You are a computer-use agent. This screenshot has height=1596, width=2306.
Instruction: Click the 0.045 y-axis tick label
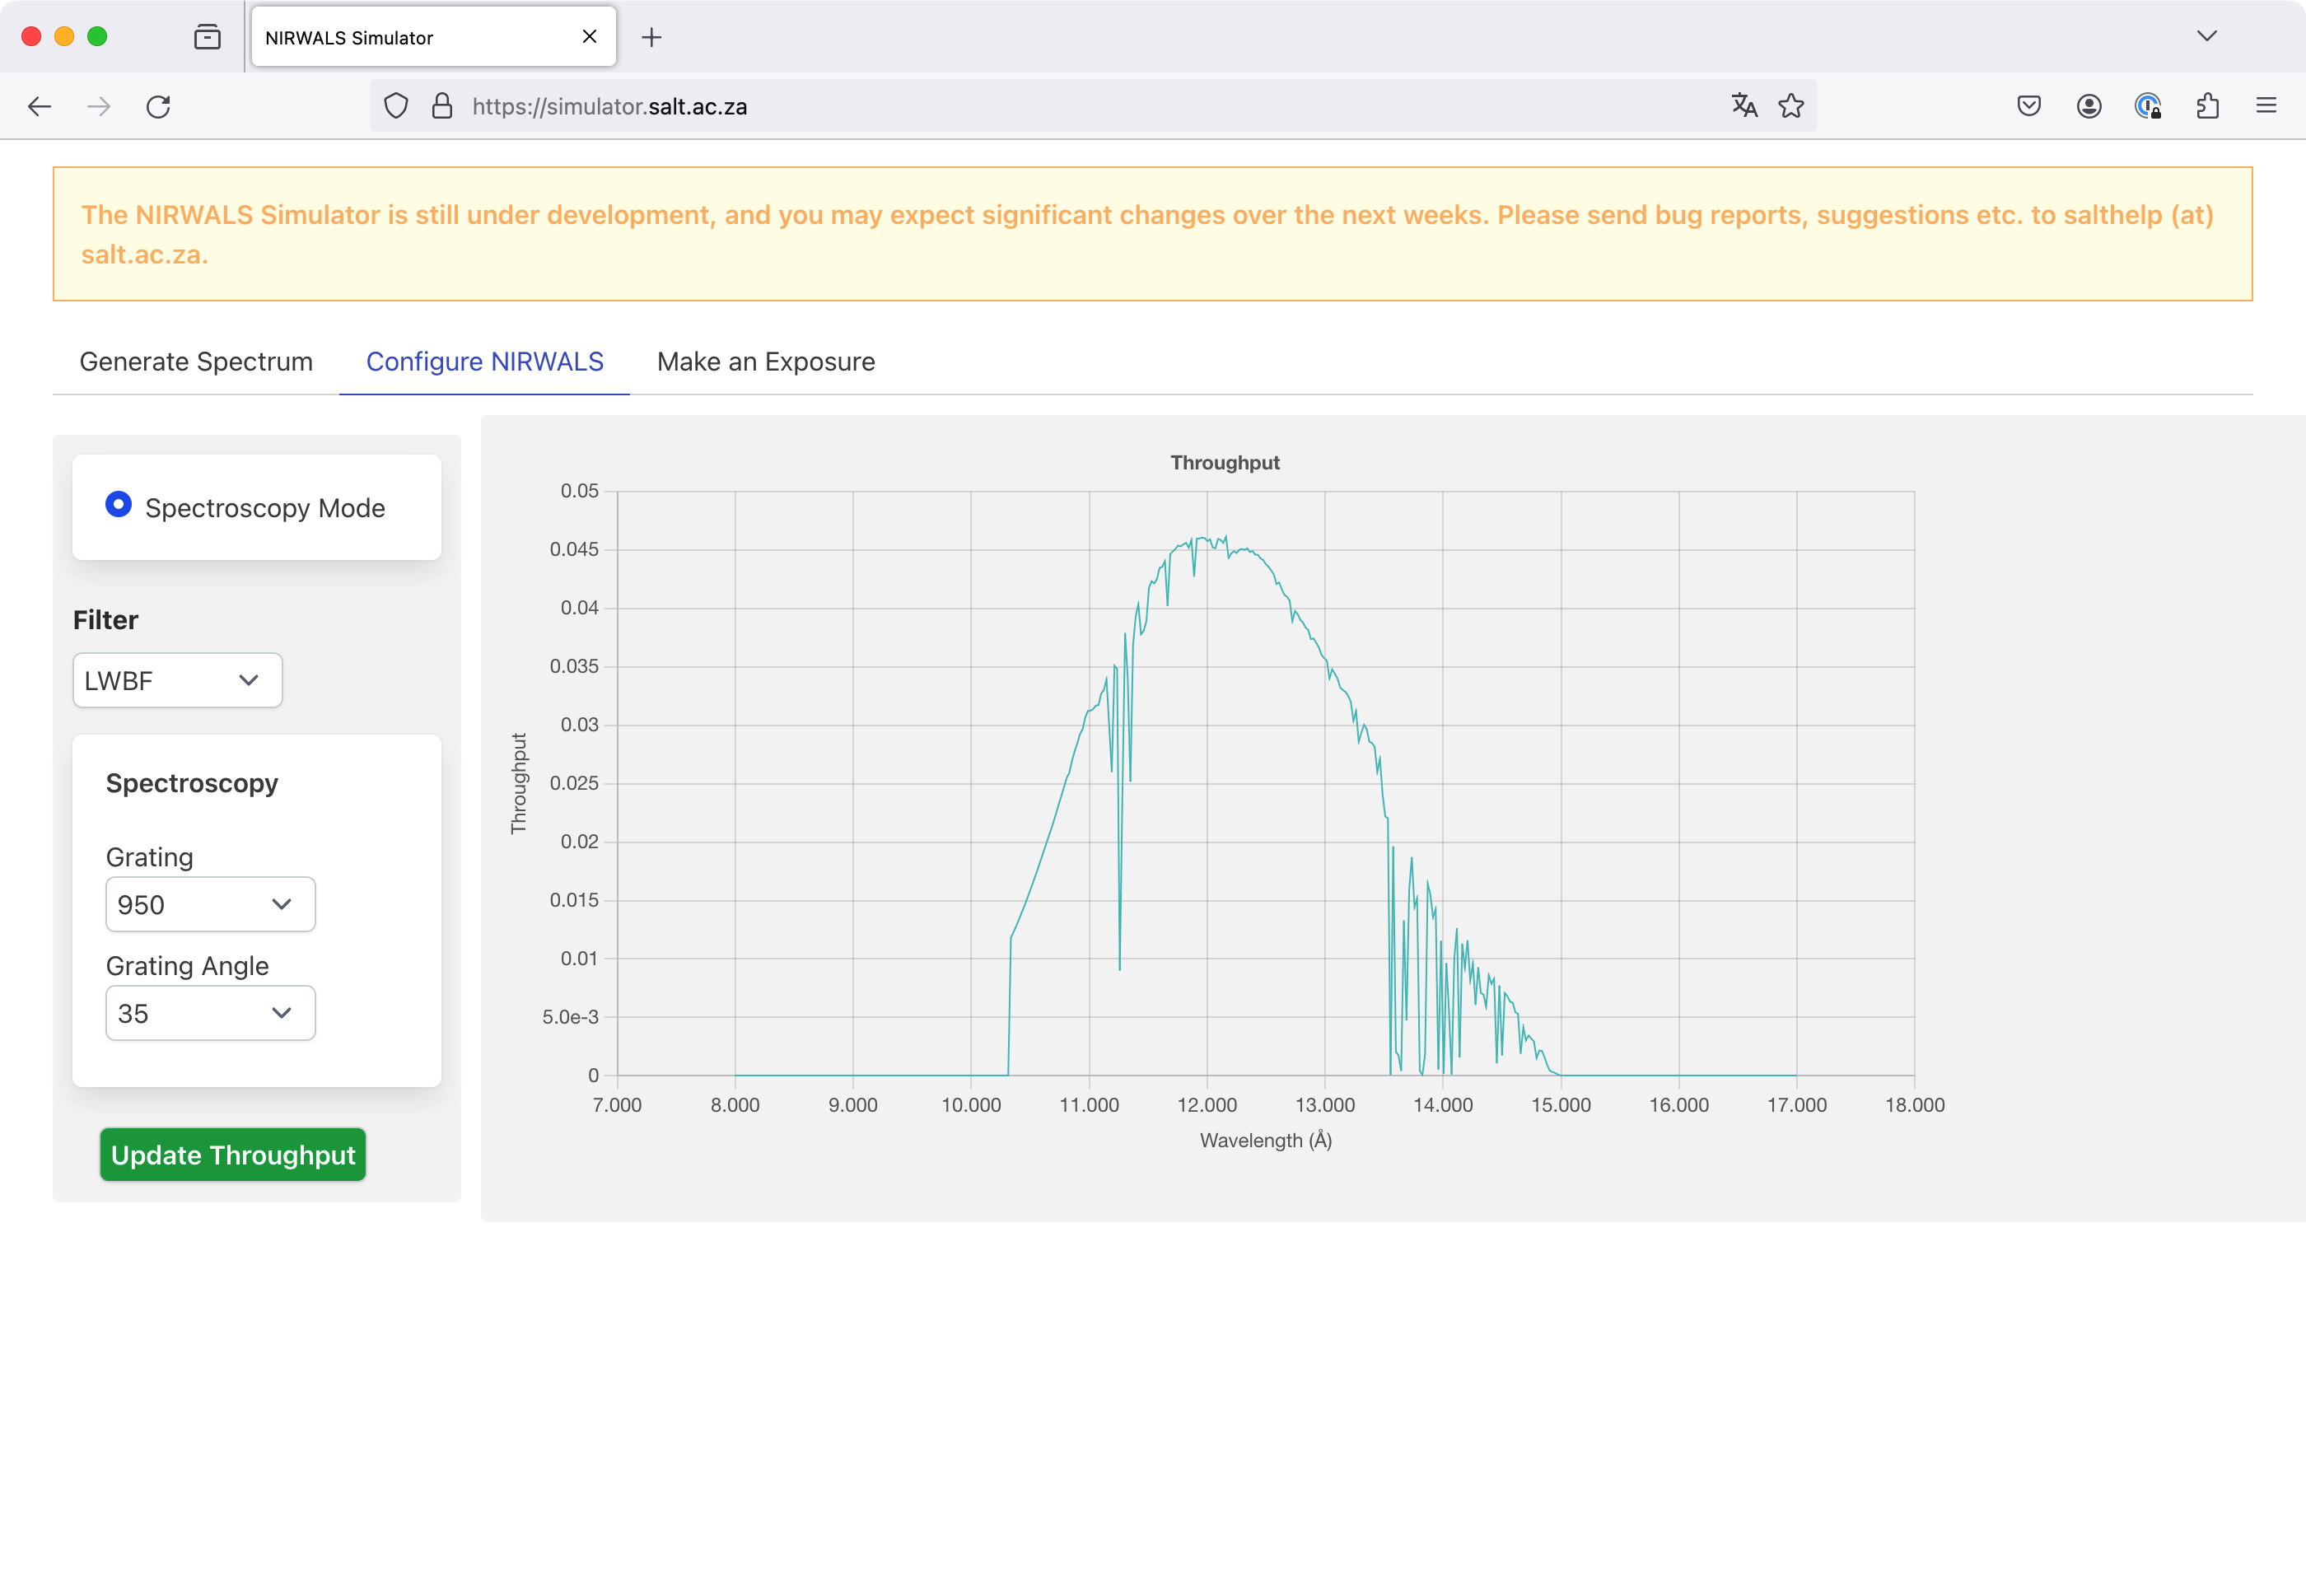[x=574, y=549]
